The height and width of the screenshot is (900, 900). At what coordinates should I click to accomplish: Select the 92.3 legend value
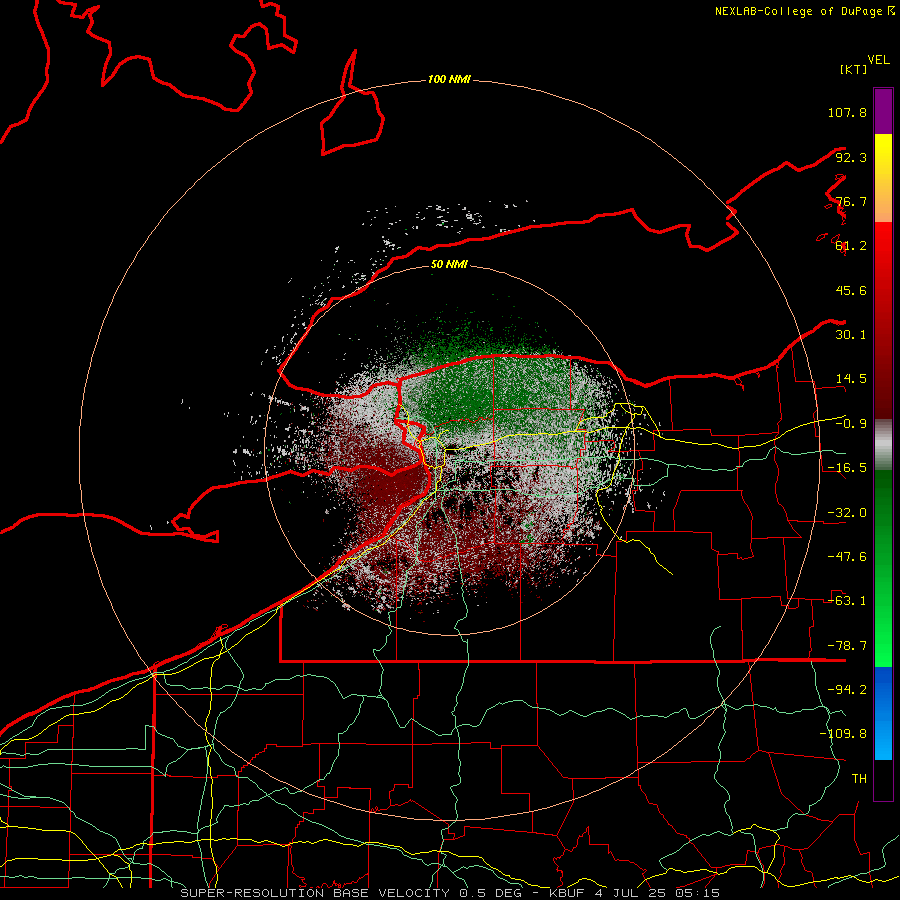pos(851,157)
